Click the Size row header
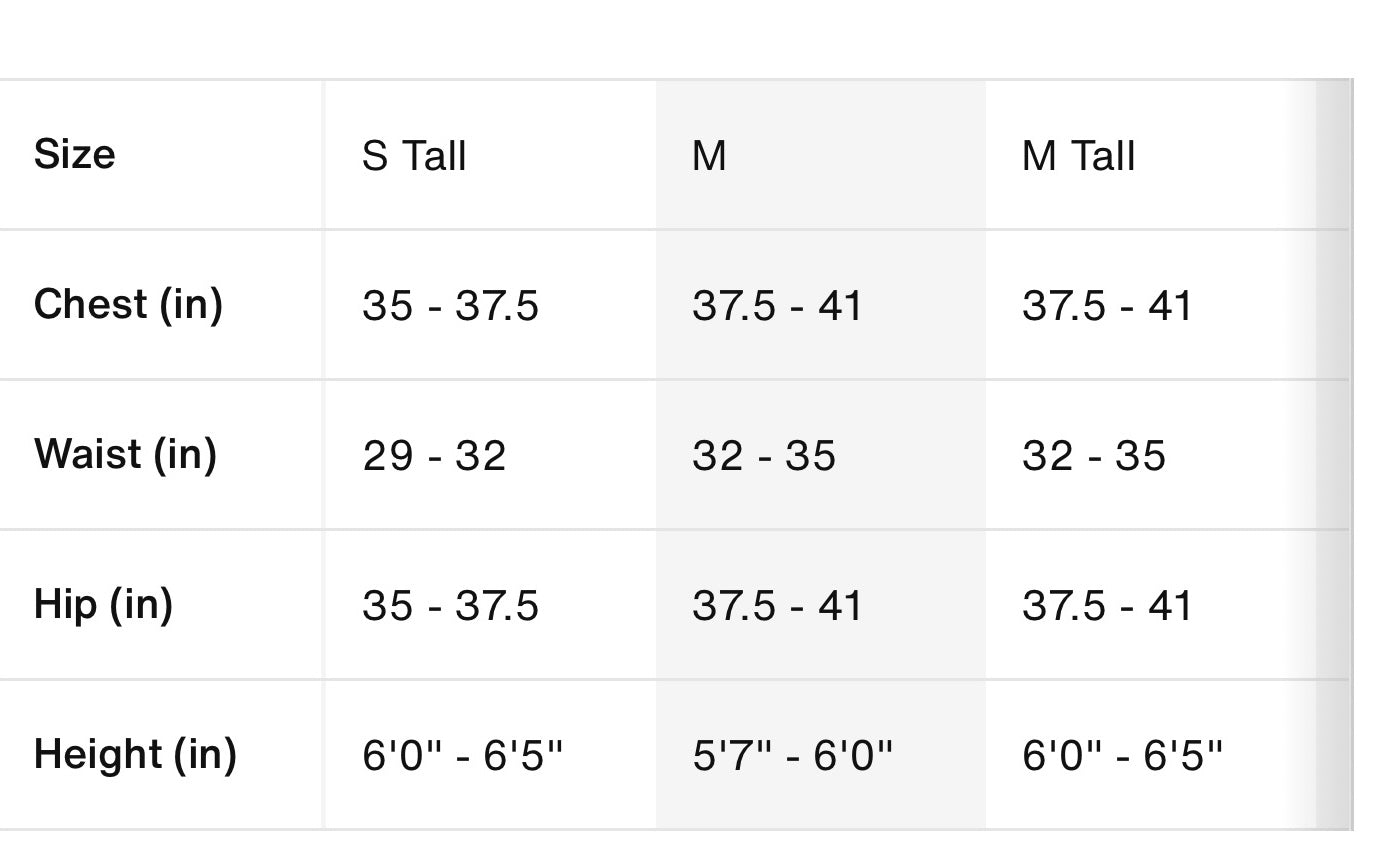This screenshot has height=865, width=1374. pyautogui.click(x=75, y=154)
